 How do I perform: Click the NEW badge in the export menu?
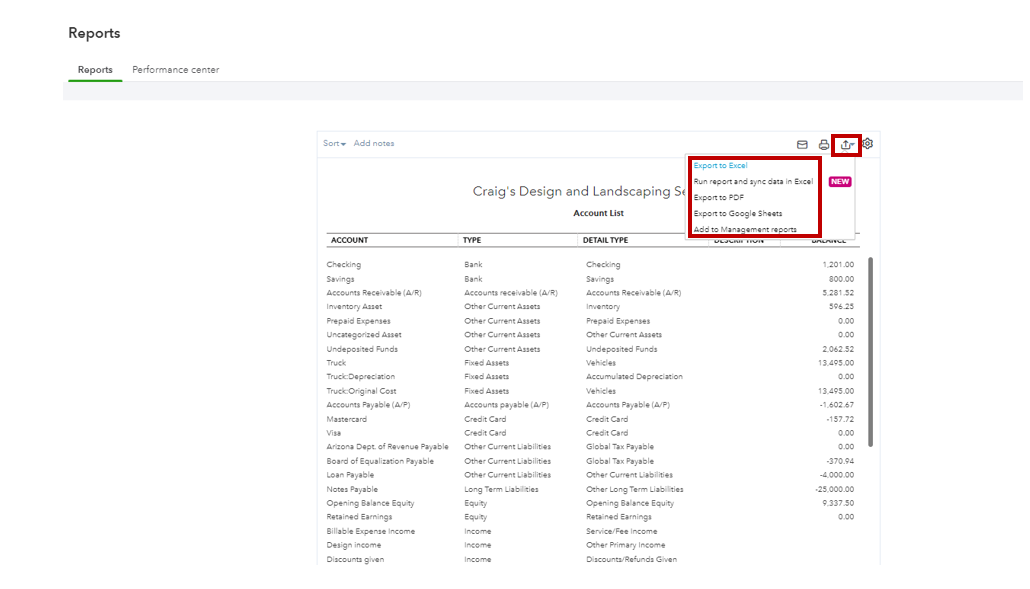840,182
